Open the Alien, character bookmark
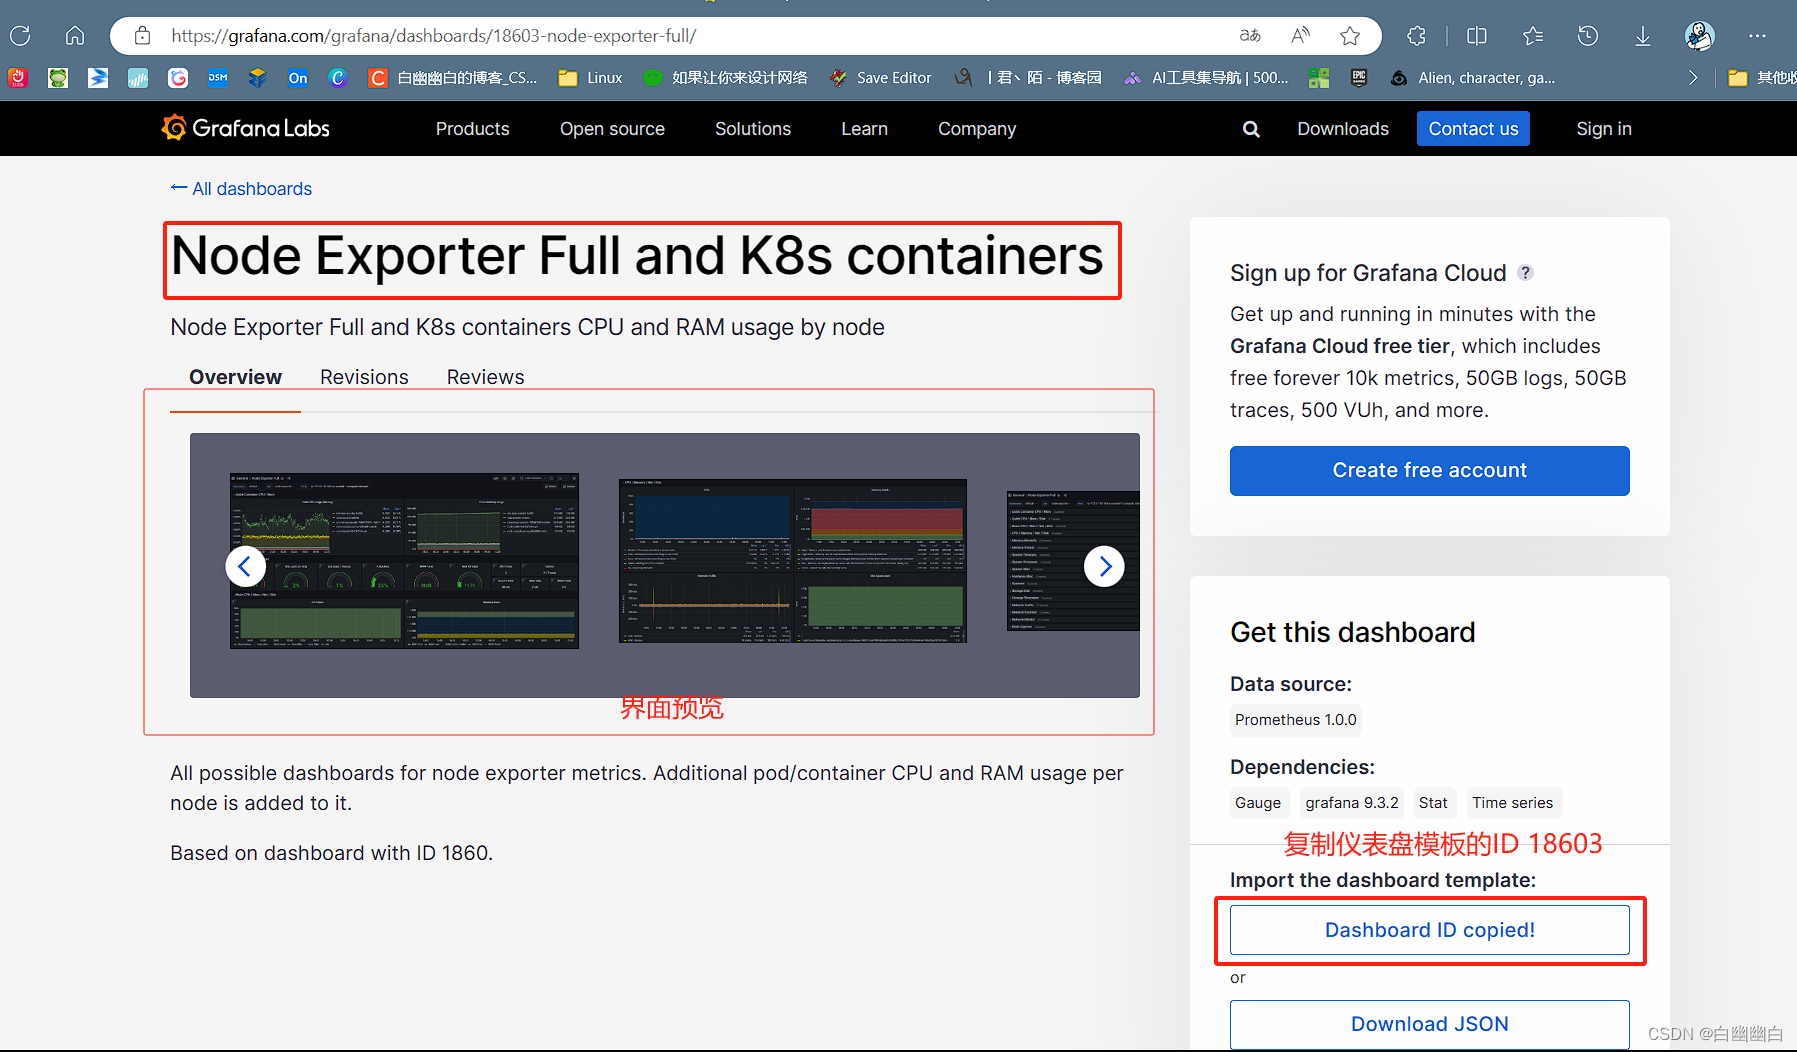The width and height of the screenshot is (1797, 1052). pos(1473,78)
